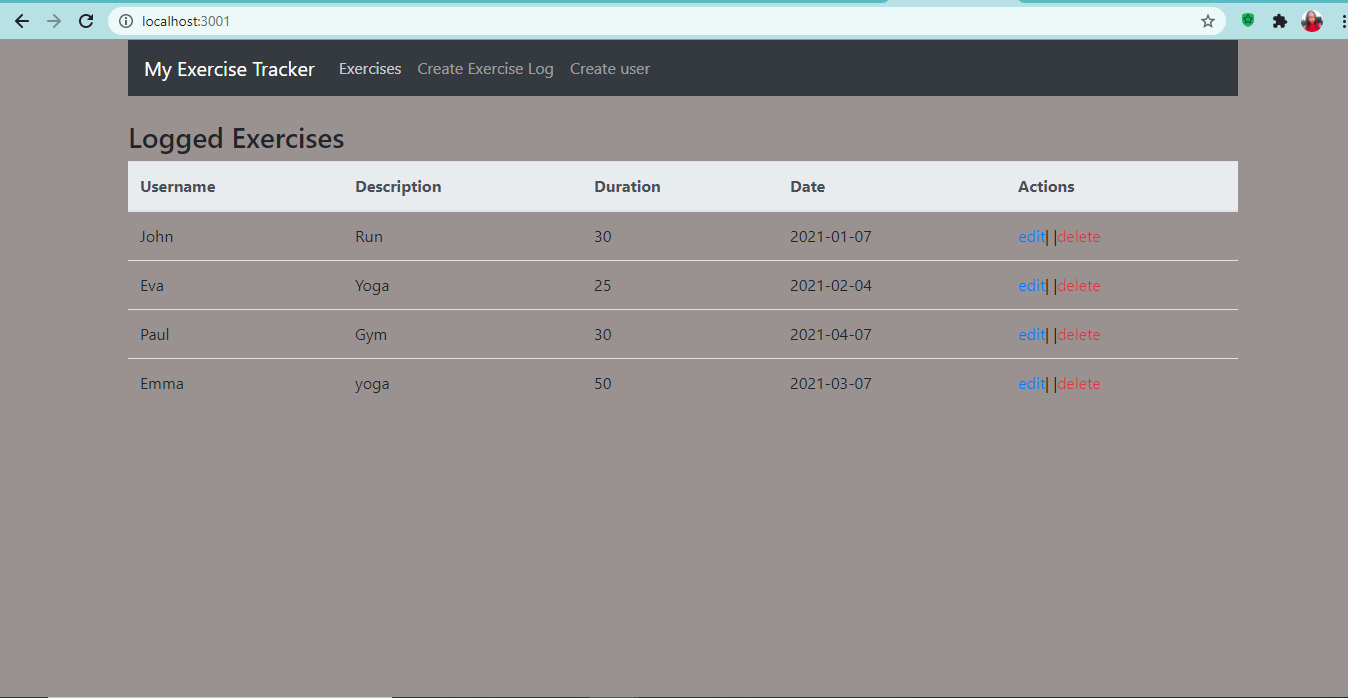
Task: Select the Logged Exercises heading
Action: [236, 139]
